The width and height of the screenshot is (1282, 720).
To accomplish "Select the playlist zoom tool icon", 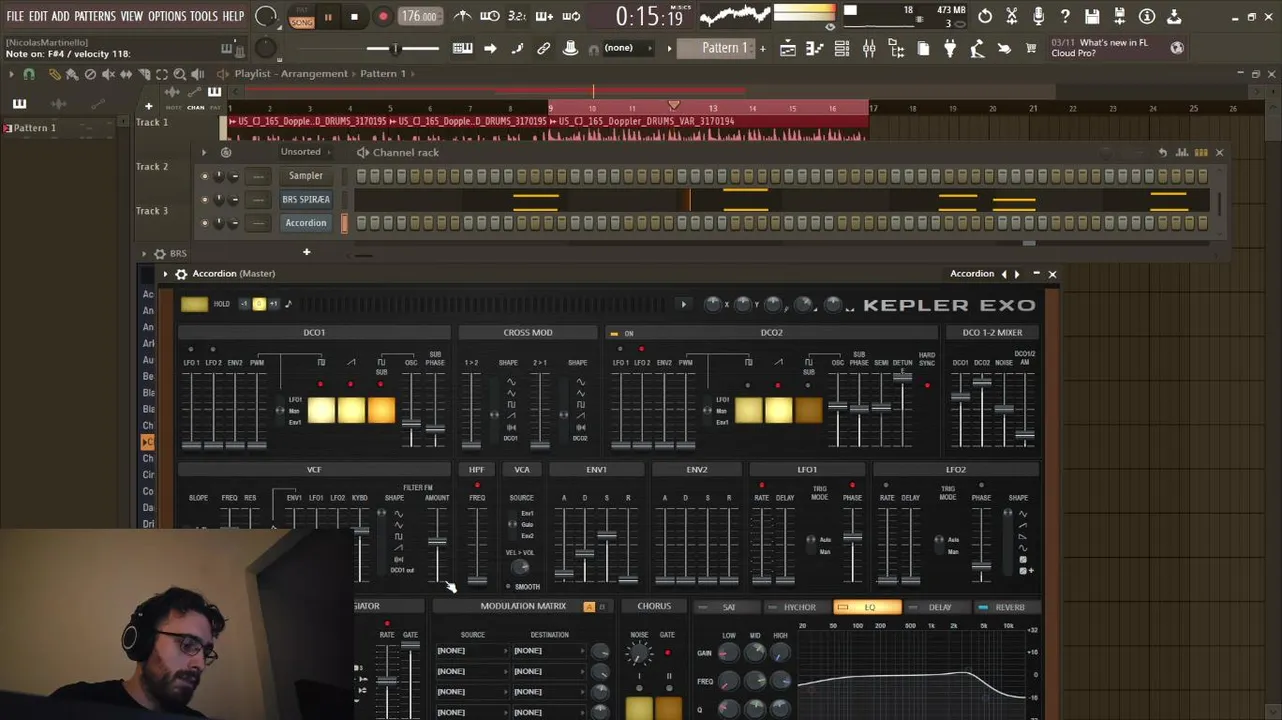I will click(x=179, y=74).
